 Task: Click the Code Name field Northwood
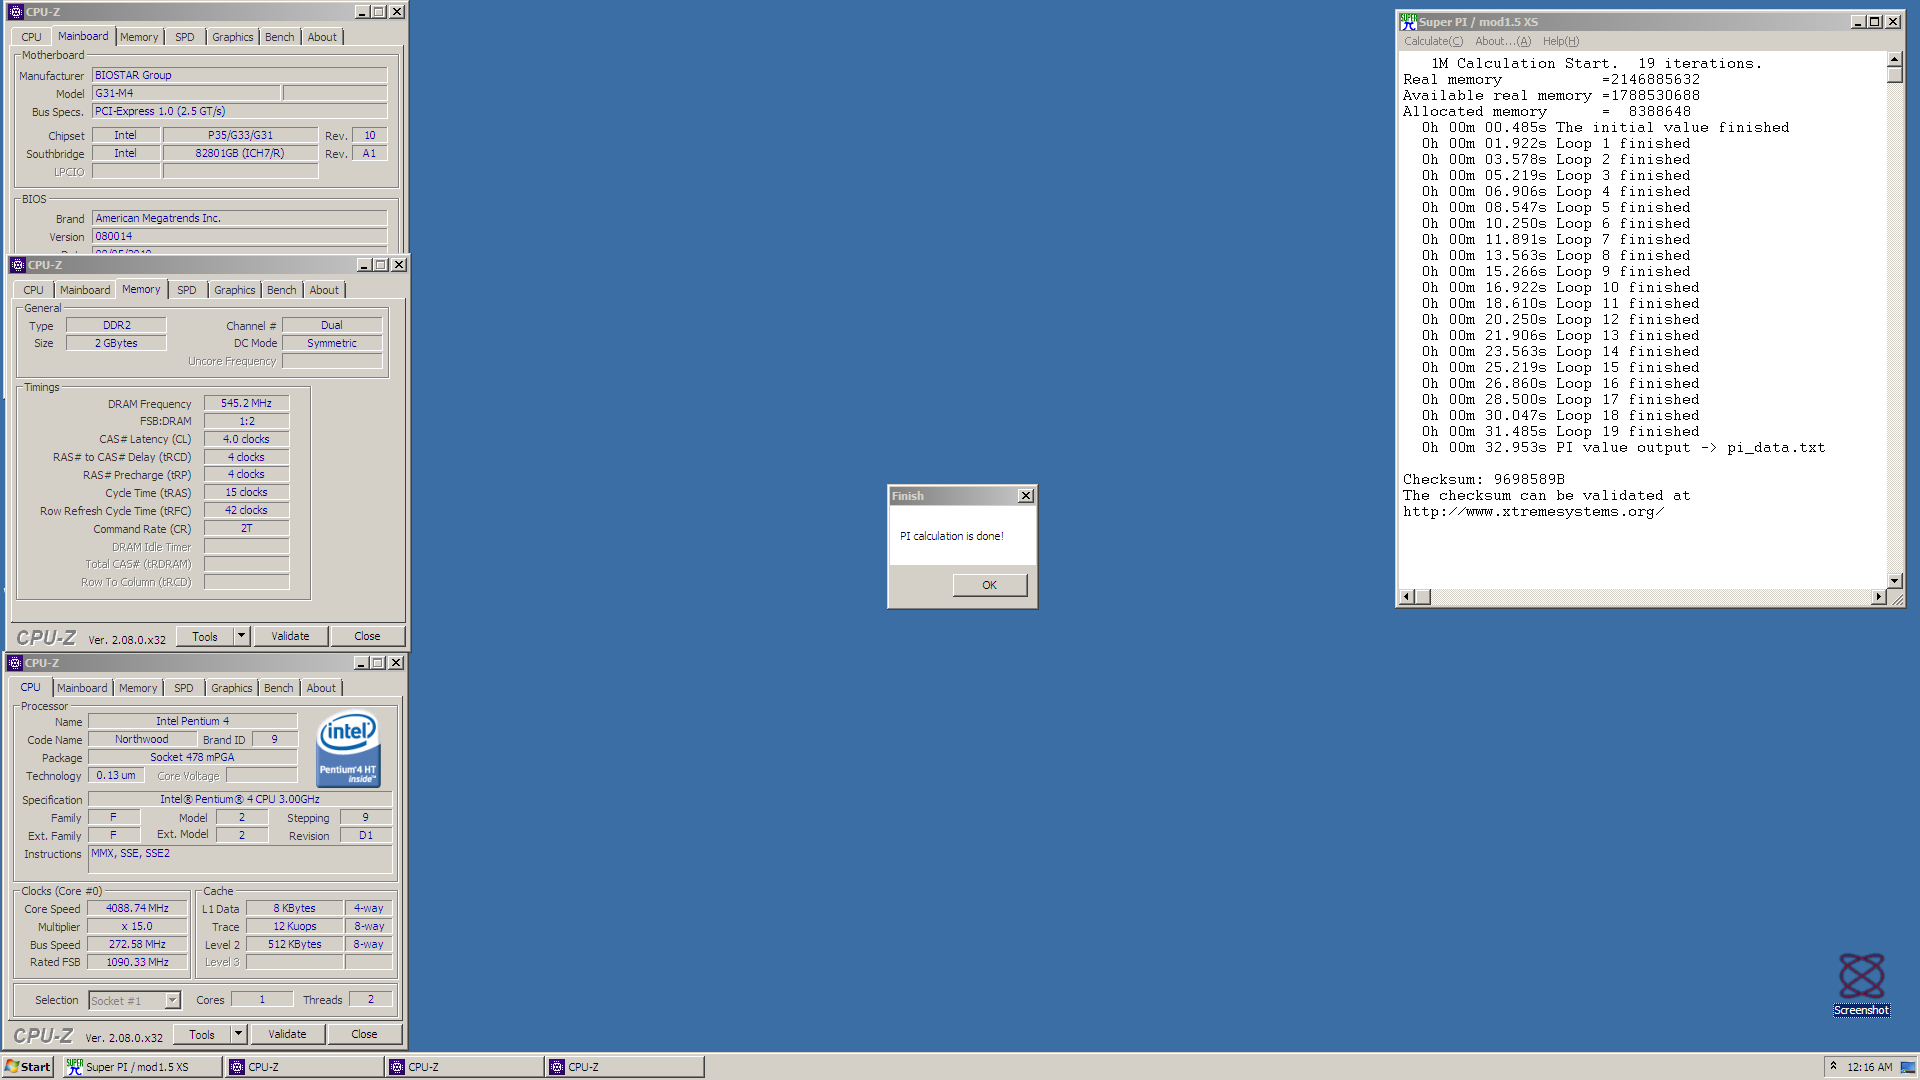click(x=142, y=739)
